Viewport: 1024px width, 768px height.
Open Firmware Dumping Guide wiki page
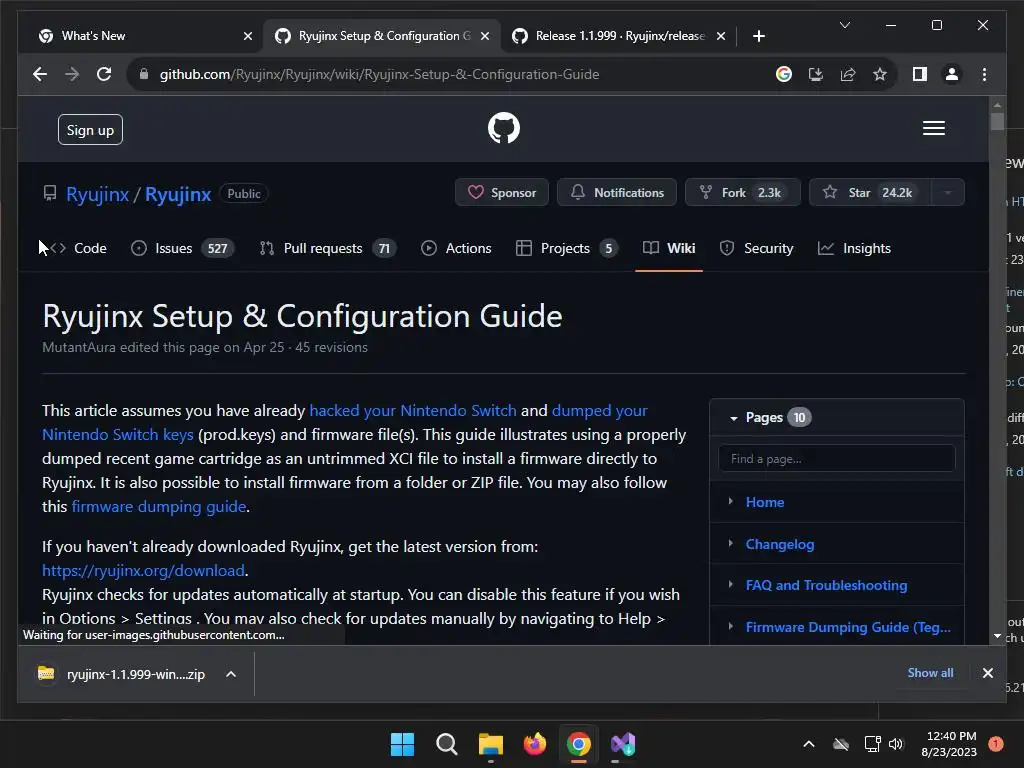(x=848, y=627)
